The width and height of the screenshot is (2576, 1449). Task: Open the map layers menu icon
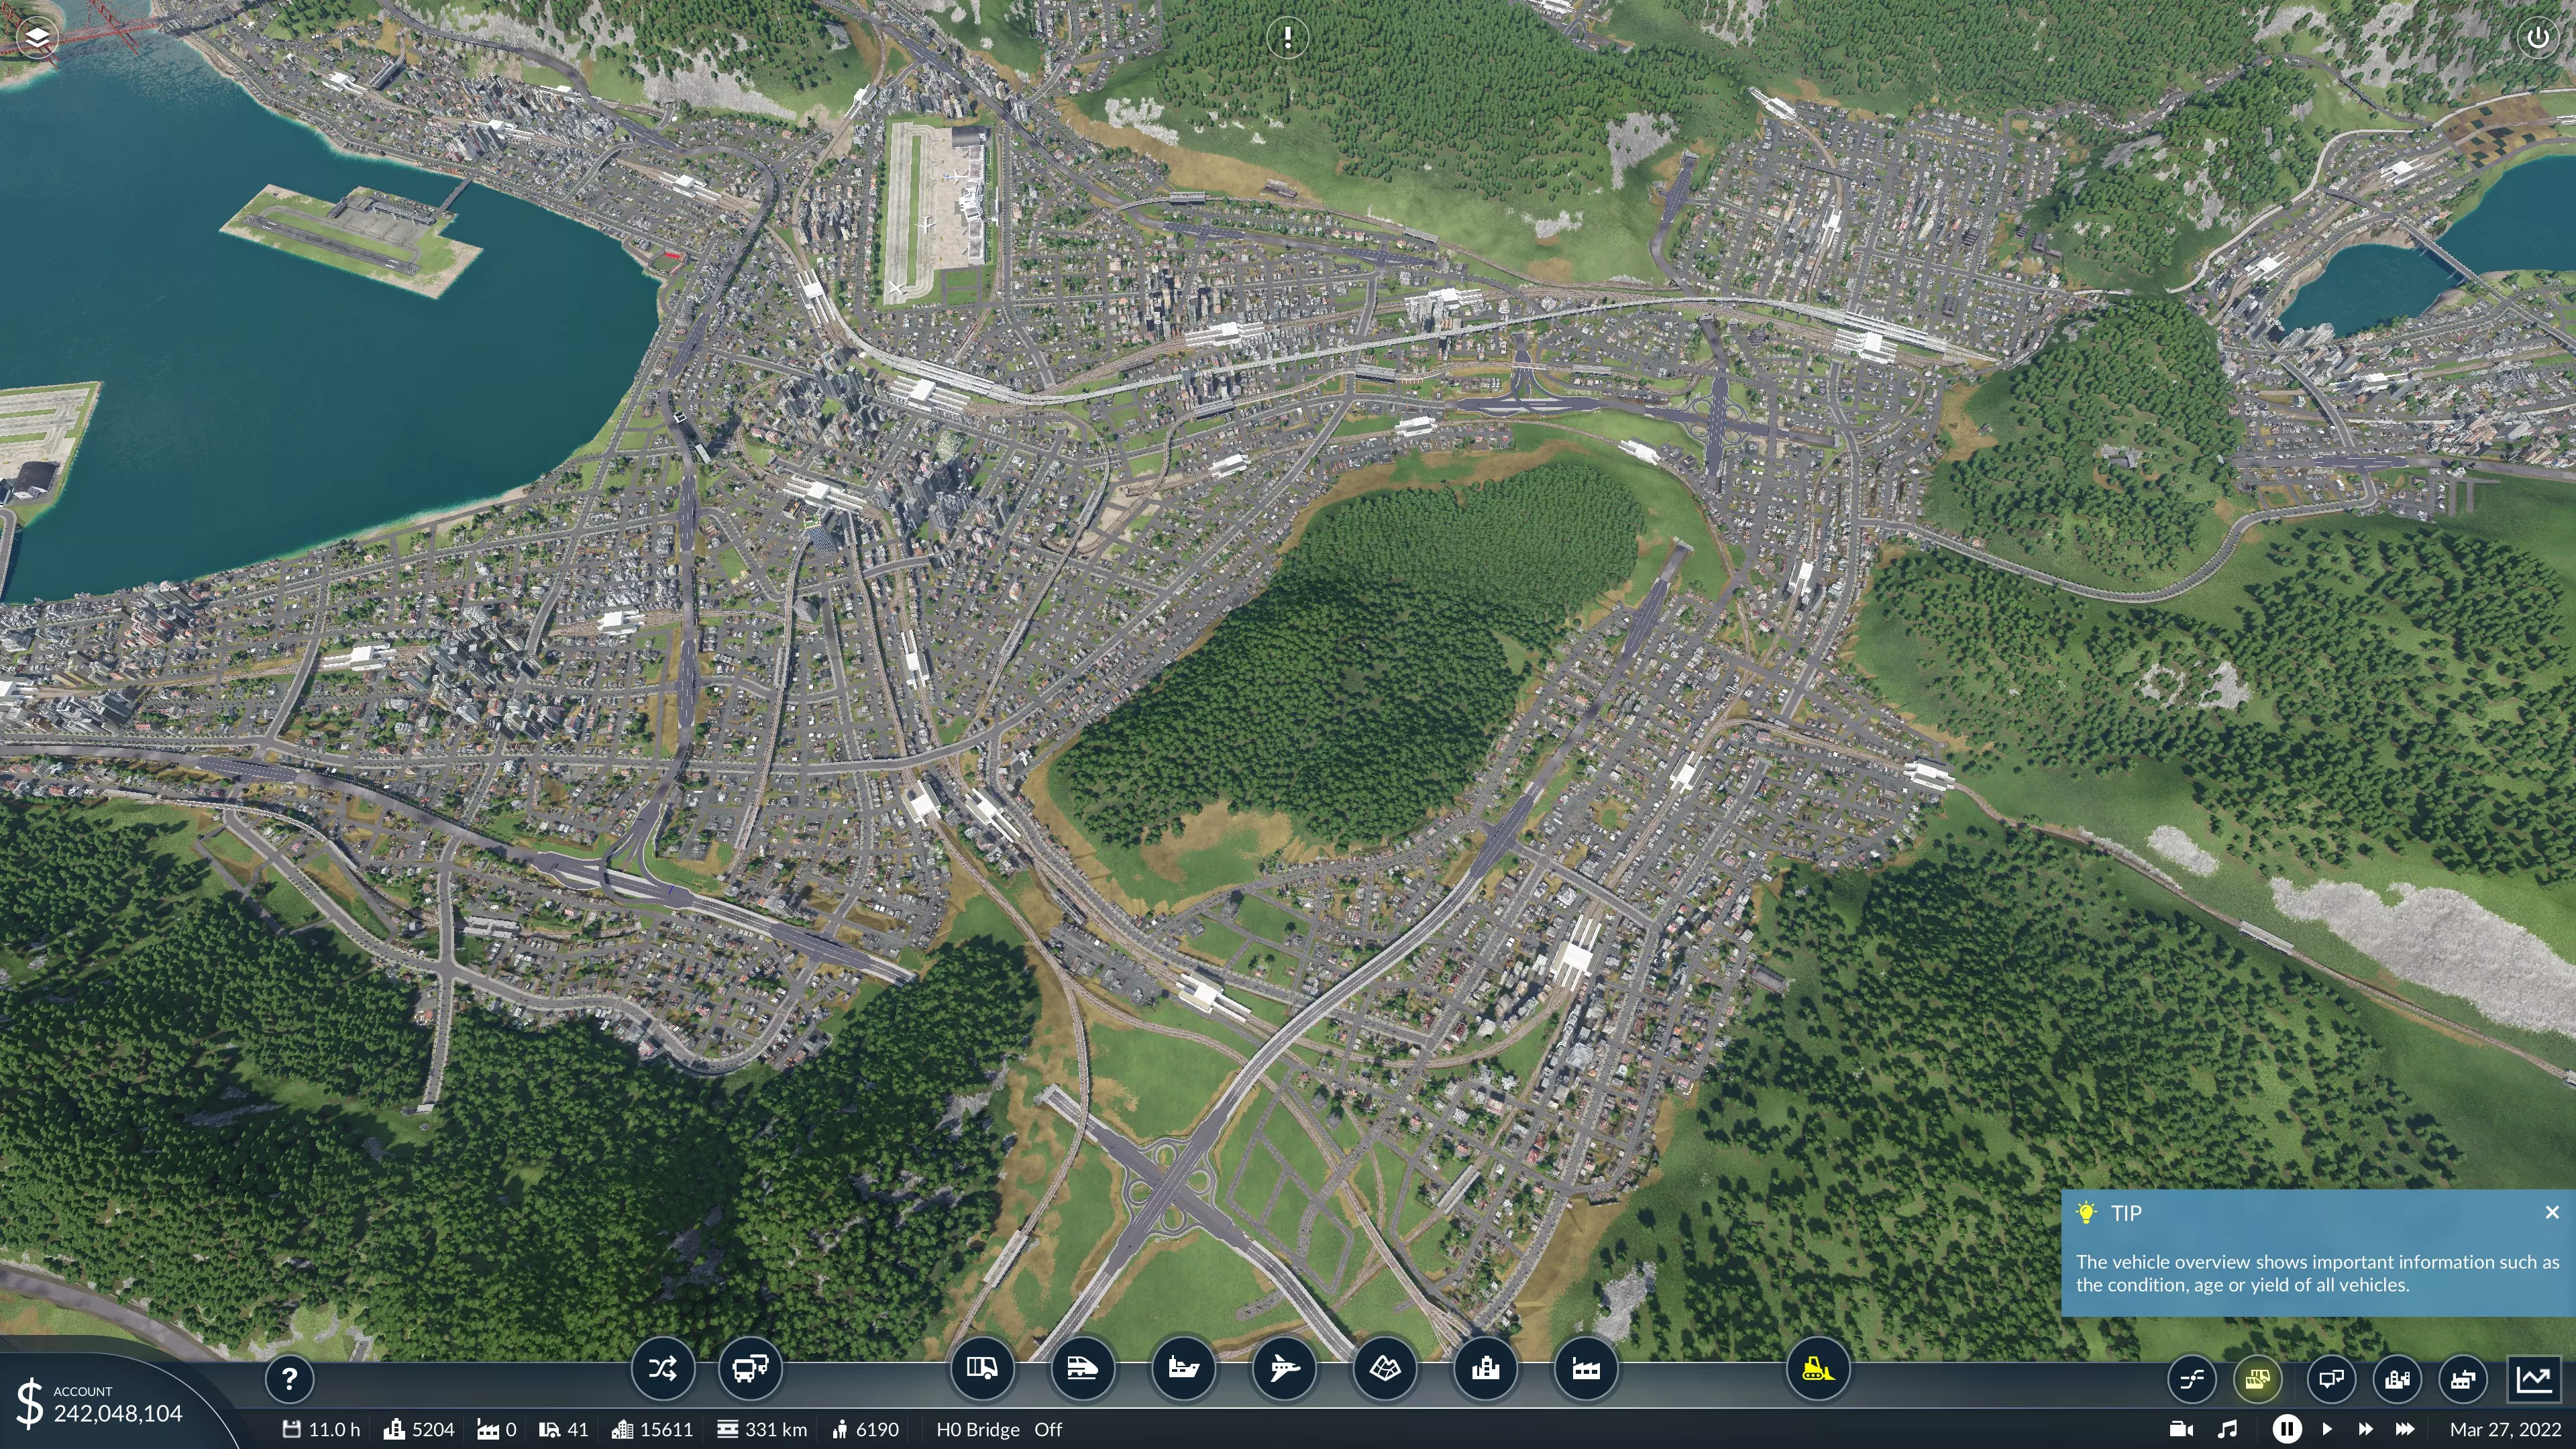click(37, 38)
